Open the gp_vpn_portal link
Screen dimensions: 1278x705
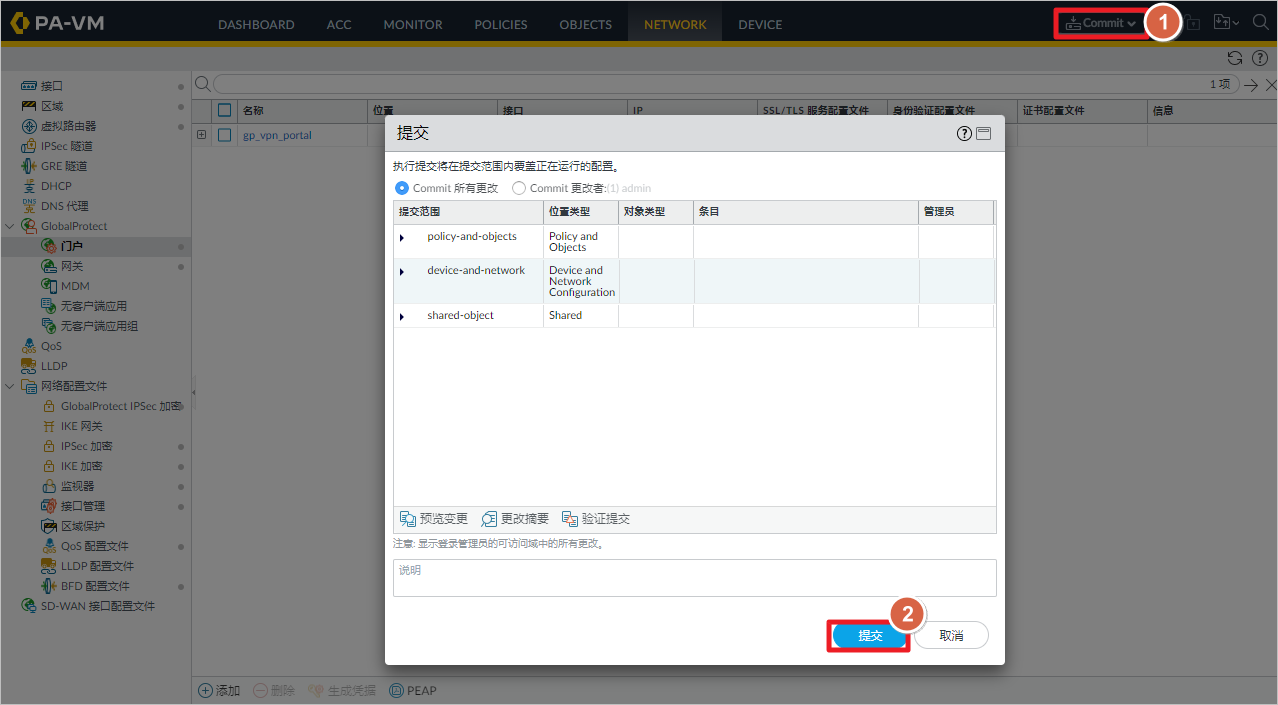277,135
